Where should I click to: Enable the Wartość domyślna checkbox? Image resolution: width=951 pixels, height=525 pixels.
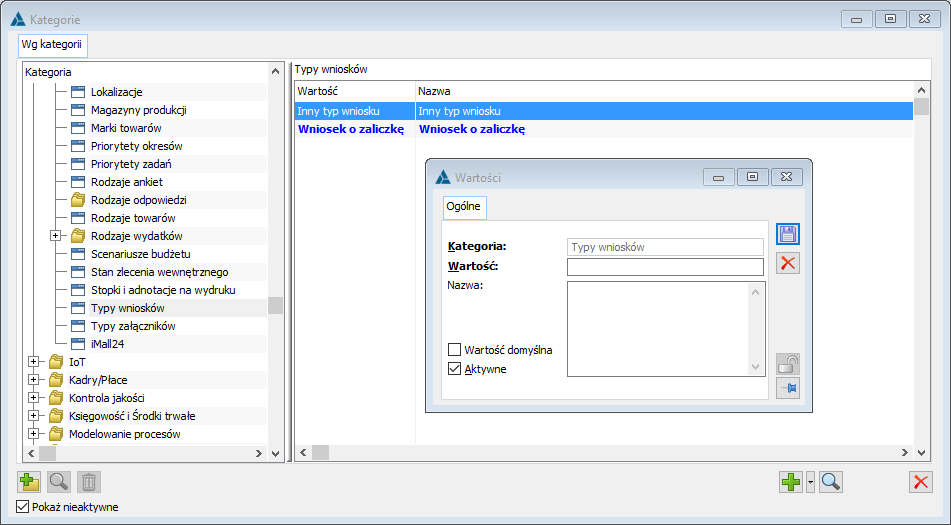point(454,349)
